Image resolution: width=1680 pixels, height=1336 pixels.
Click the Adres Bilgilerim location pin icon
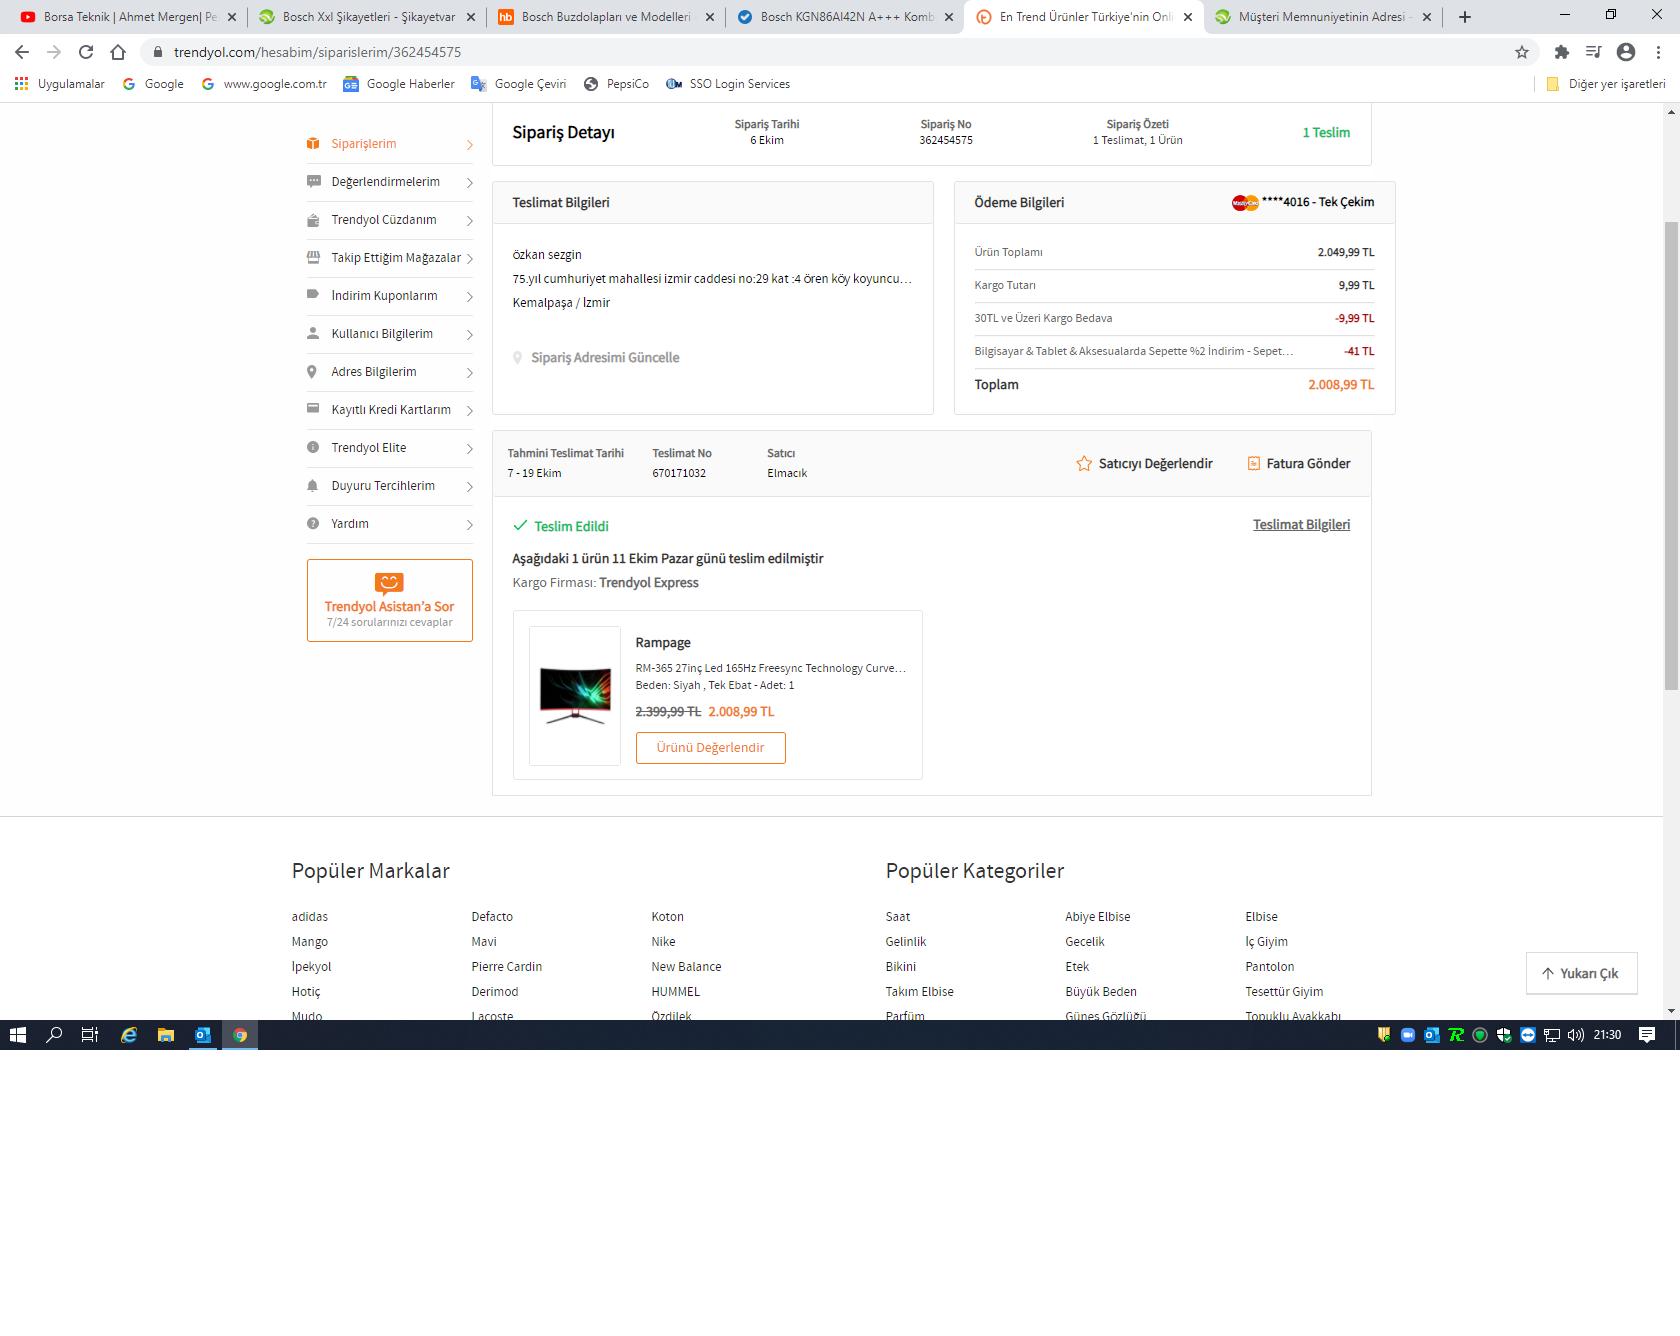313,372
